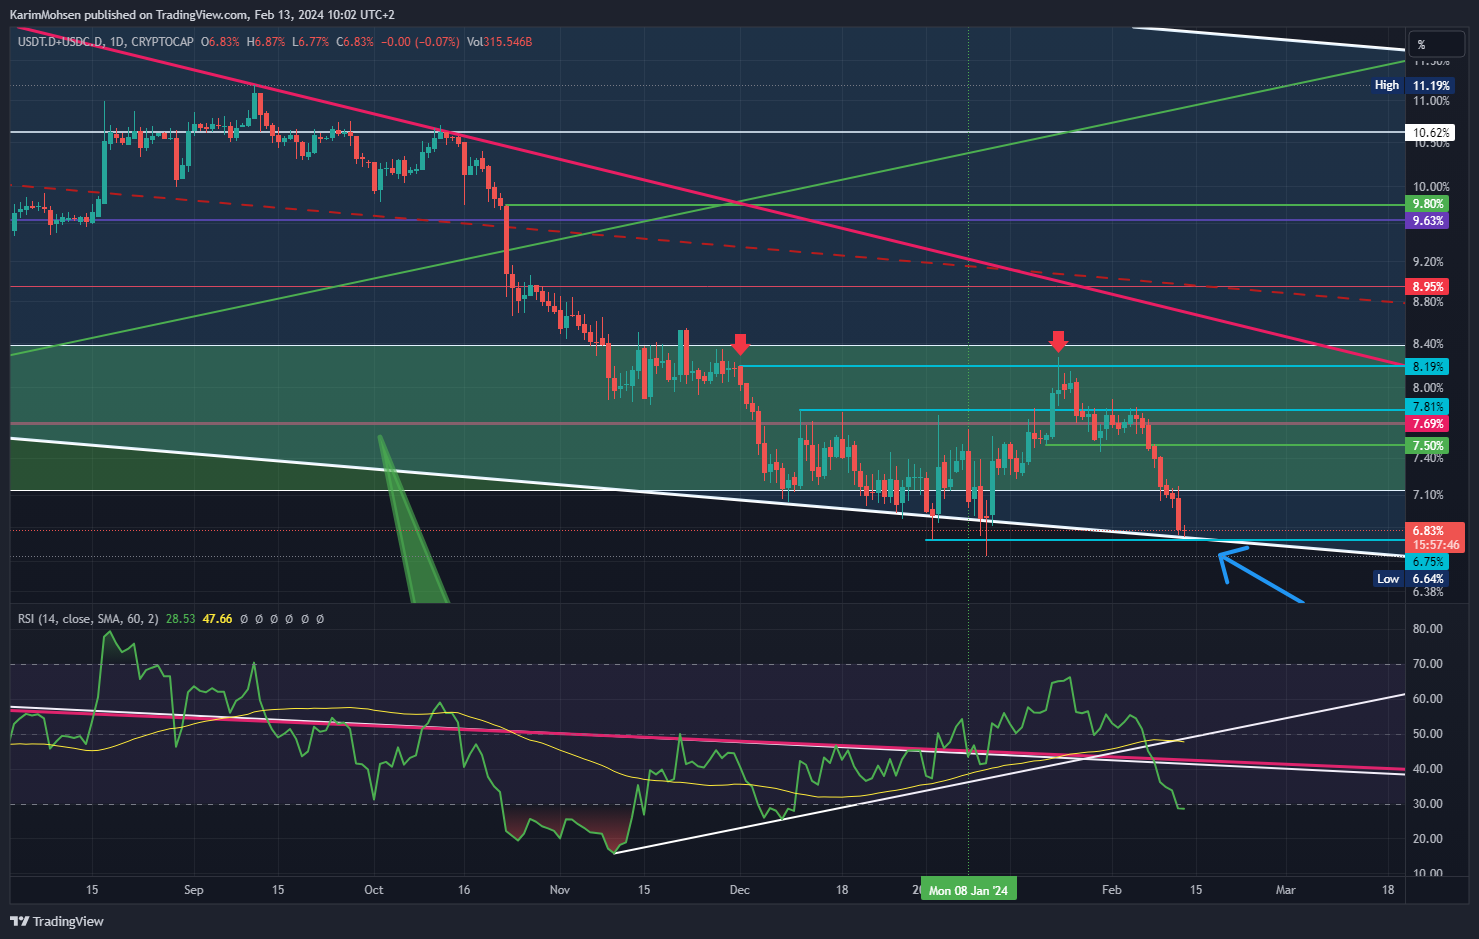The image size is (1479, 939).
Task: Click the white 10.62% price label
Action: pyautogui.click(x=1430, y=132)
